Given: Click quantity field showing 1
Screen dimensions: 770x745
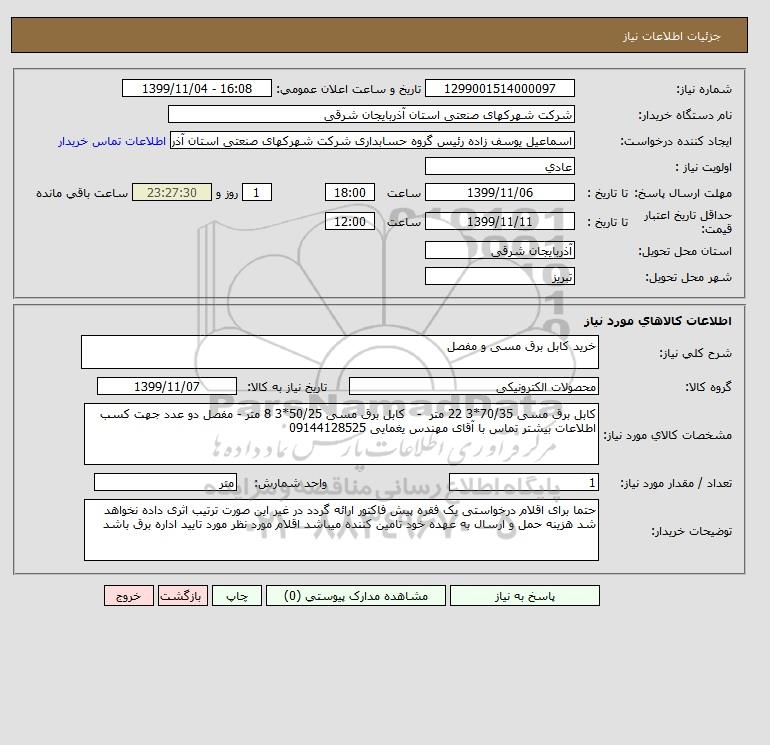Looking at the screenshot, I should point(523,483).
